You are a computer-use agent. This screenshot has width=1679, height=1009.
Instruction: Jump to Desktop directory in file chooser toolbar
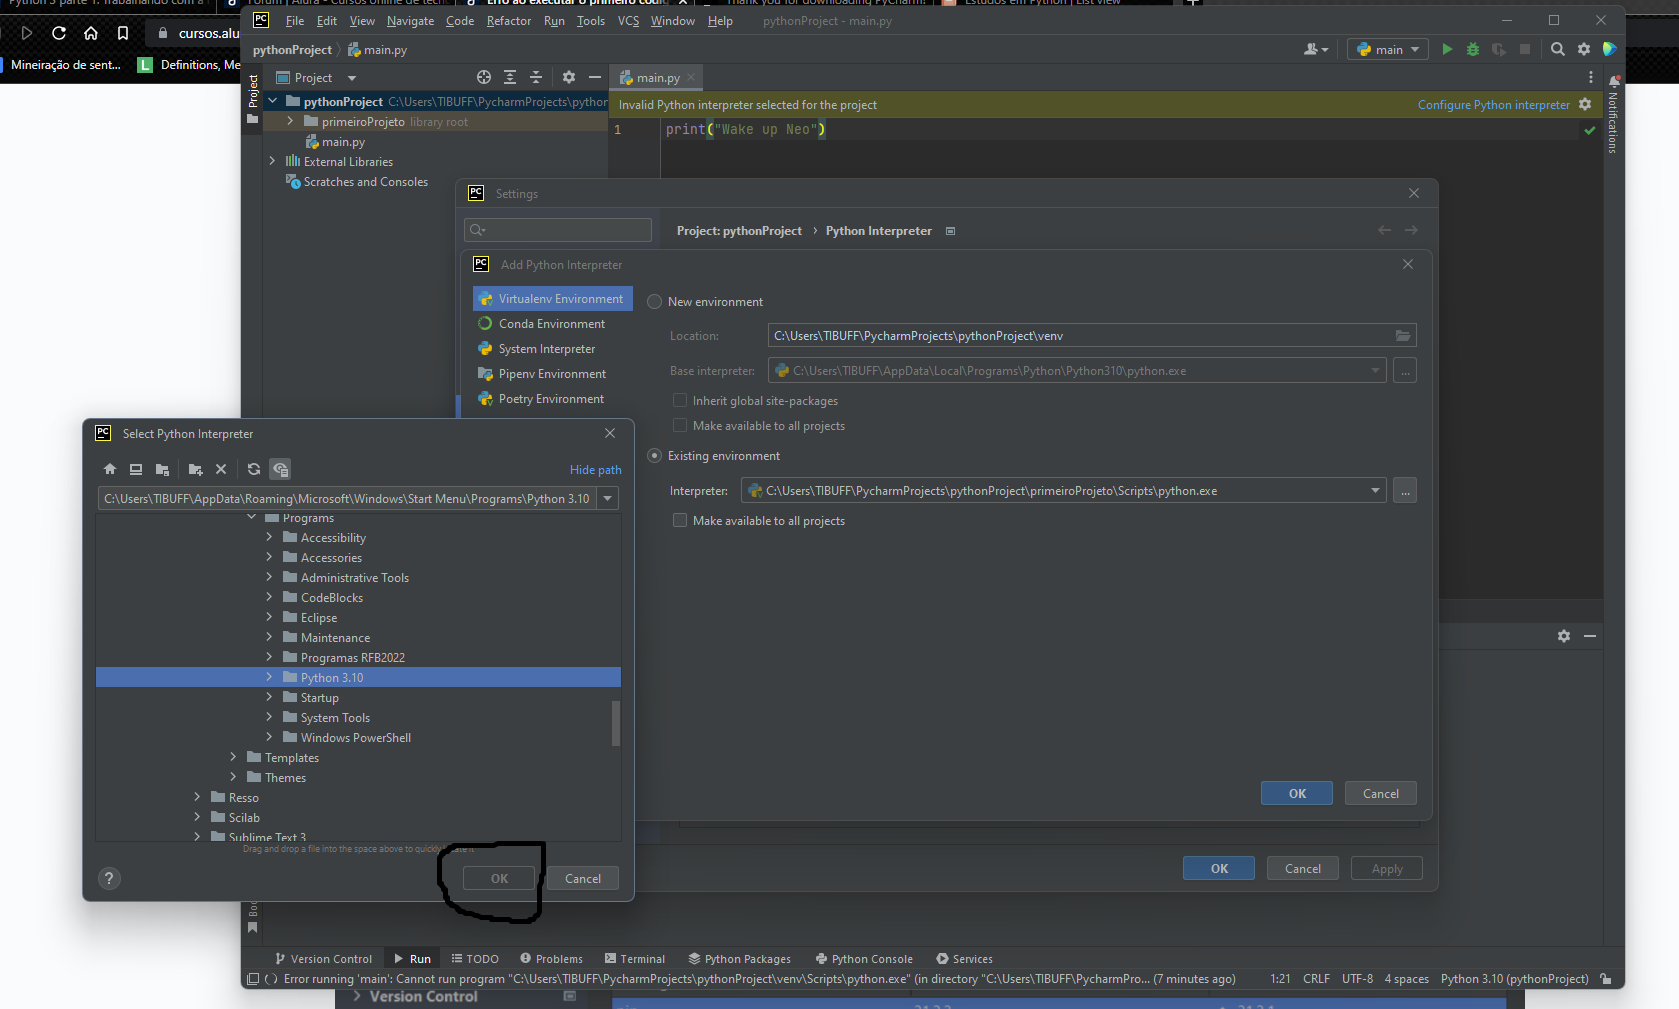coord(136,469)
